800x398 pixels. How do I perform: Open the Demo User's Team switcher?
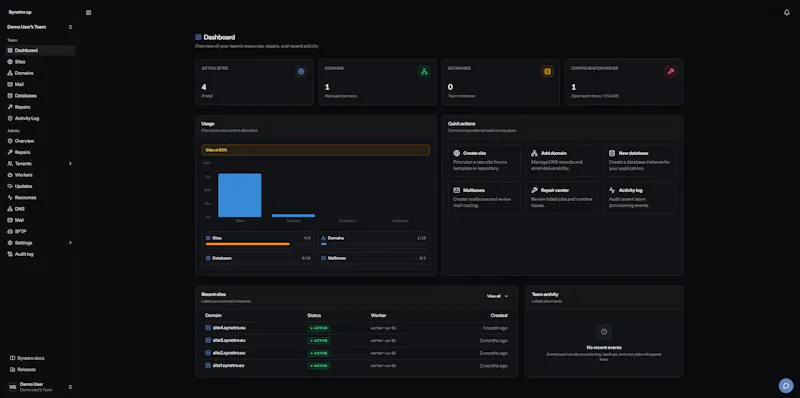tap(40, 27)
